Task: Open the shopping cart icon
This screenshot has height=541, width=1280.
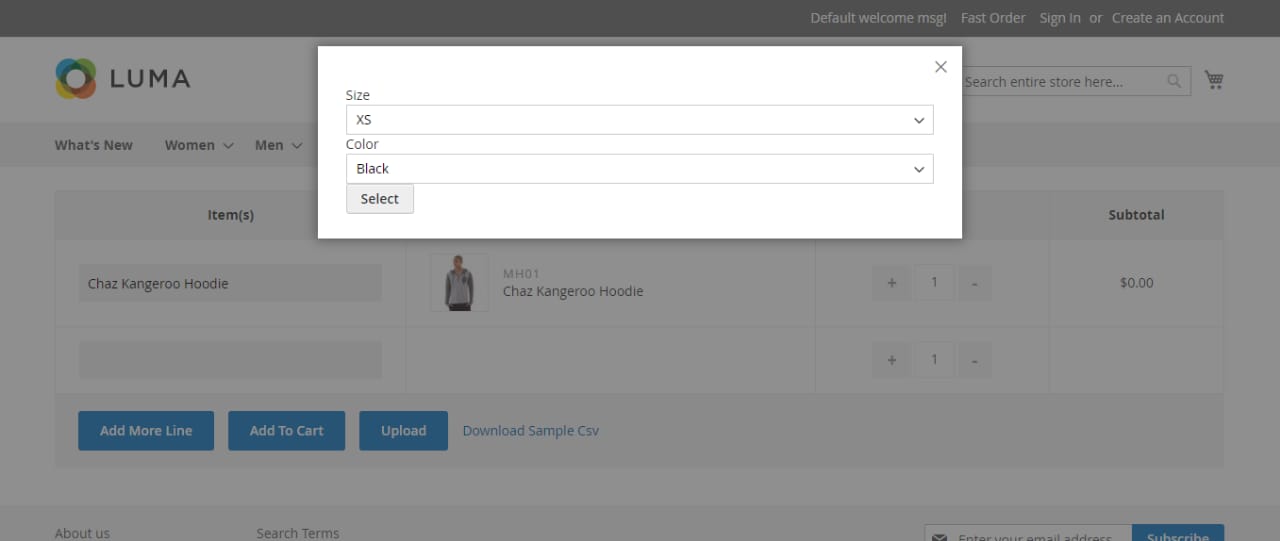Action: pyautogui.click(x=1214, y=80)
